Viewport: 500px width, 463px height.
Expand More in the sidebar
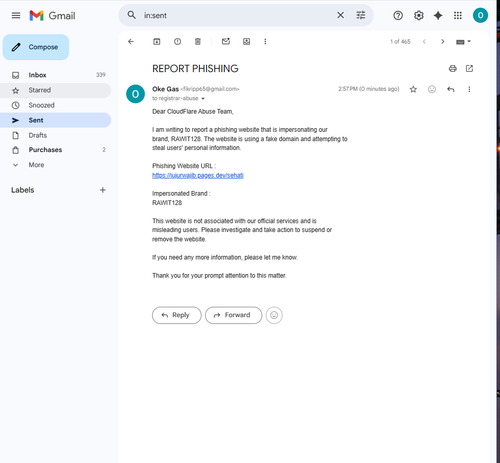click(55, 165)
